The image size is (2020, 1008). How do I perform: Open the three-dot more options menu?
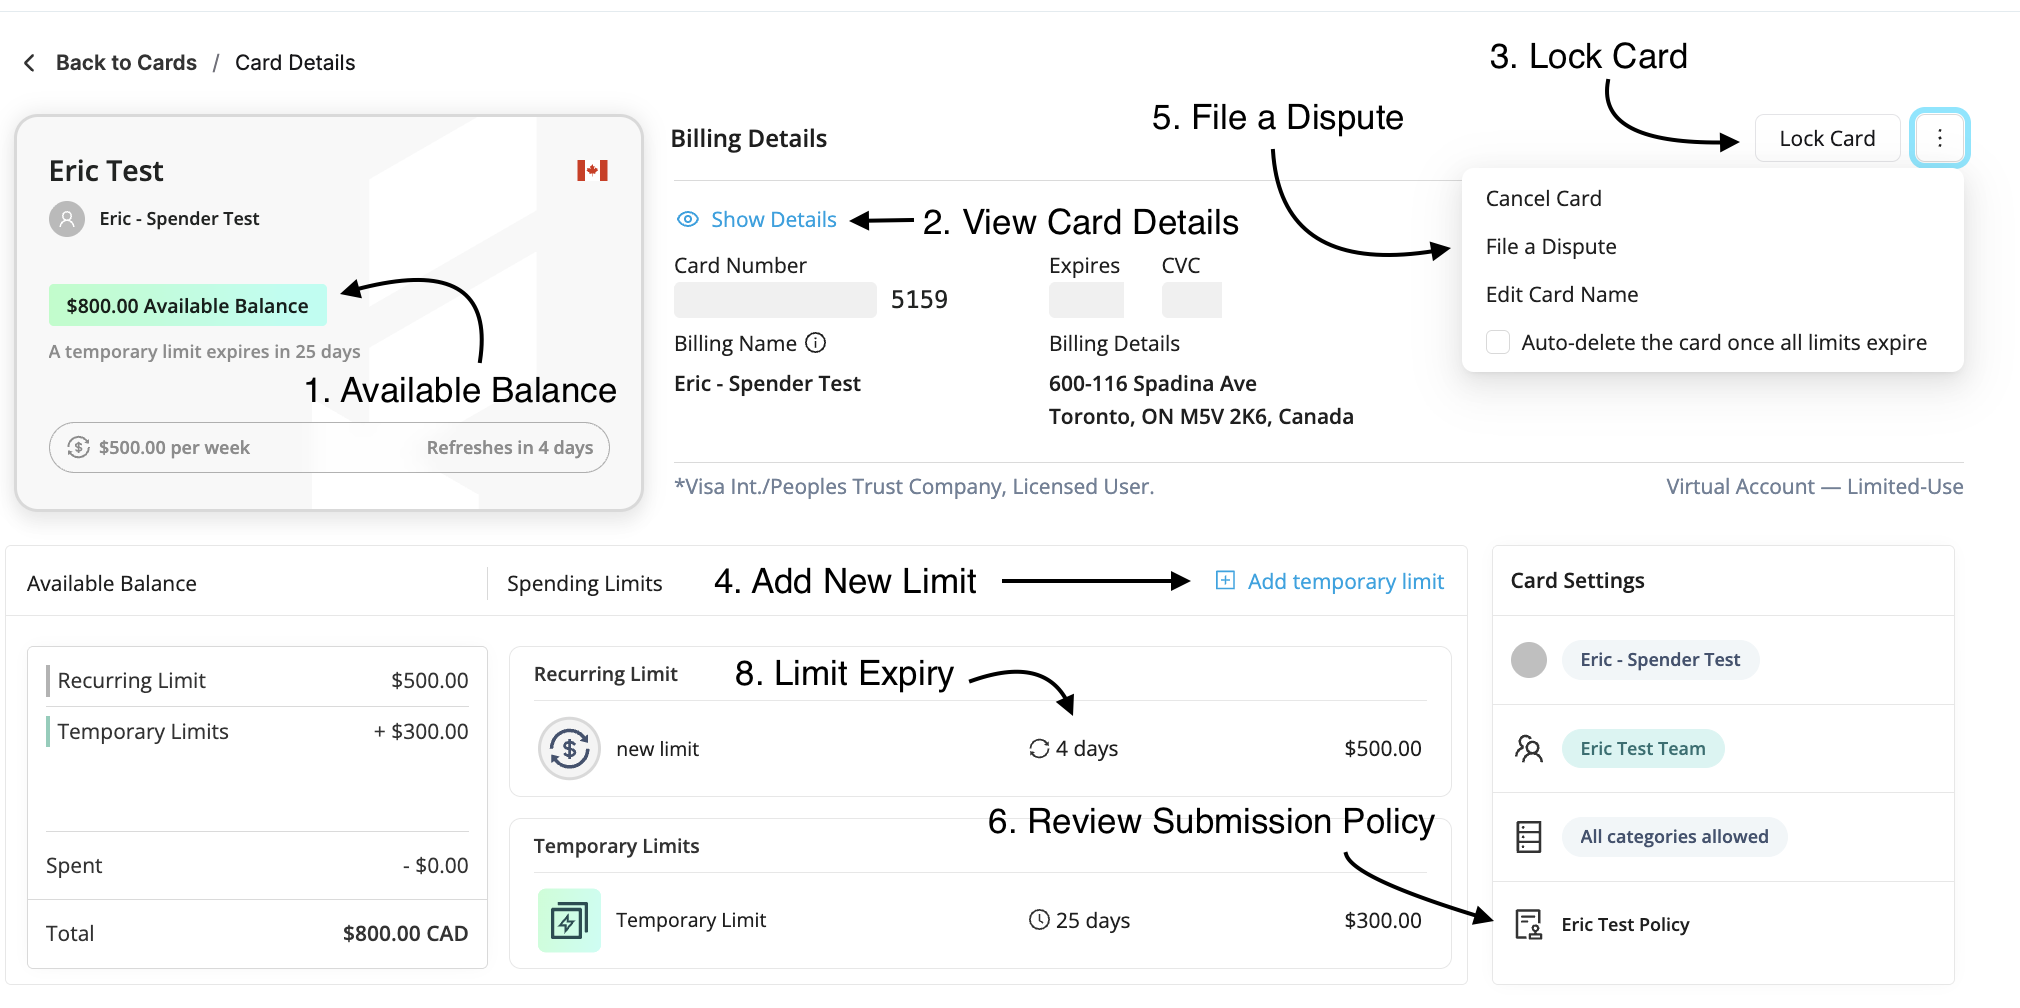(1939, 138)
